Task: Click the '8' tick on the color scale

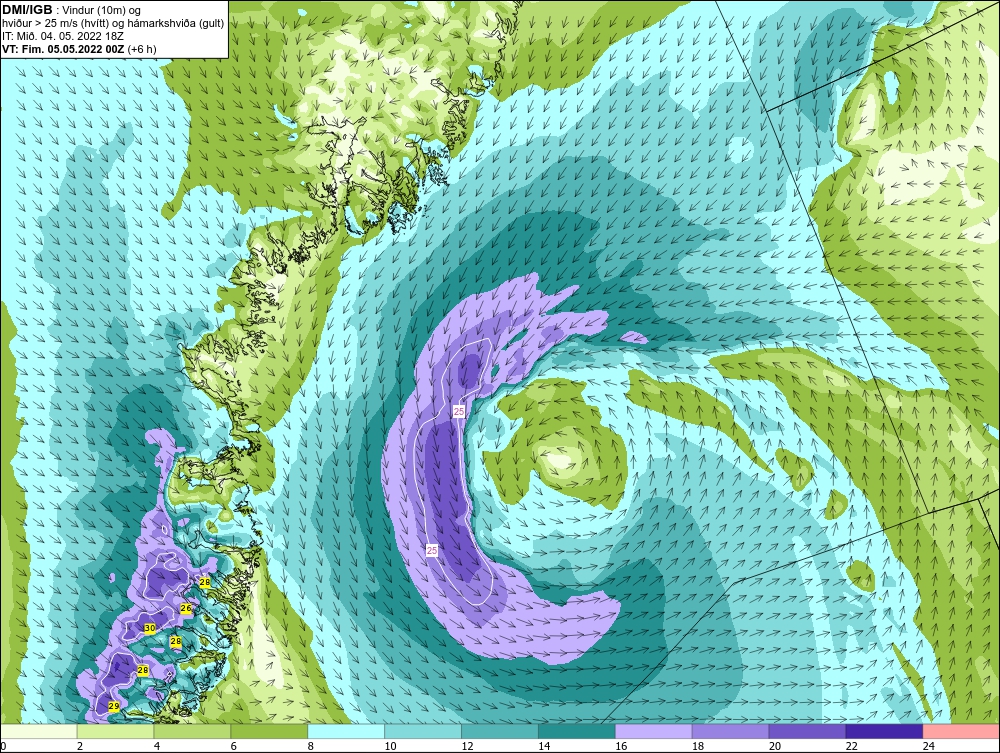Action: [311, 746]
